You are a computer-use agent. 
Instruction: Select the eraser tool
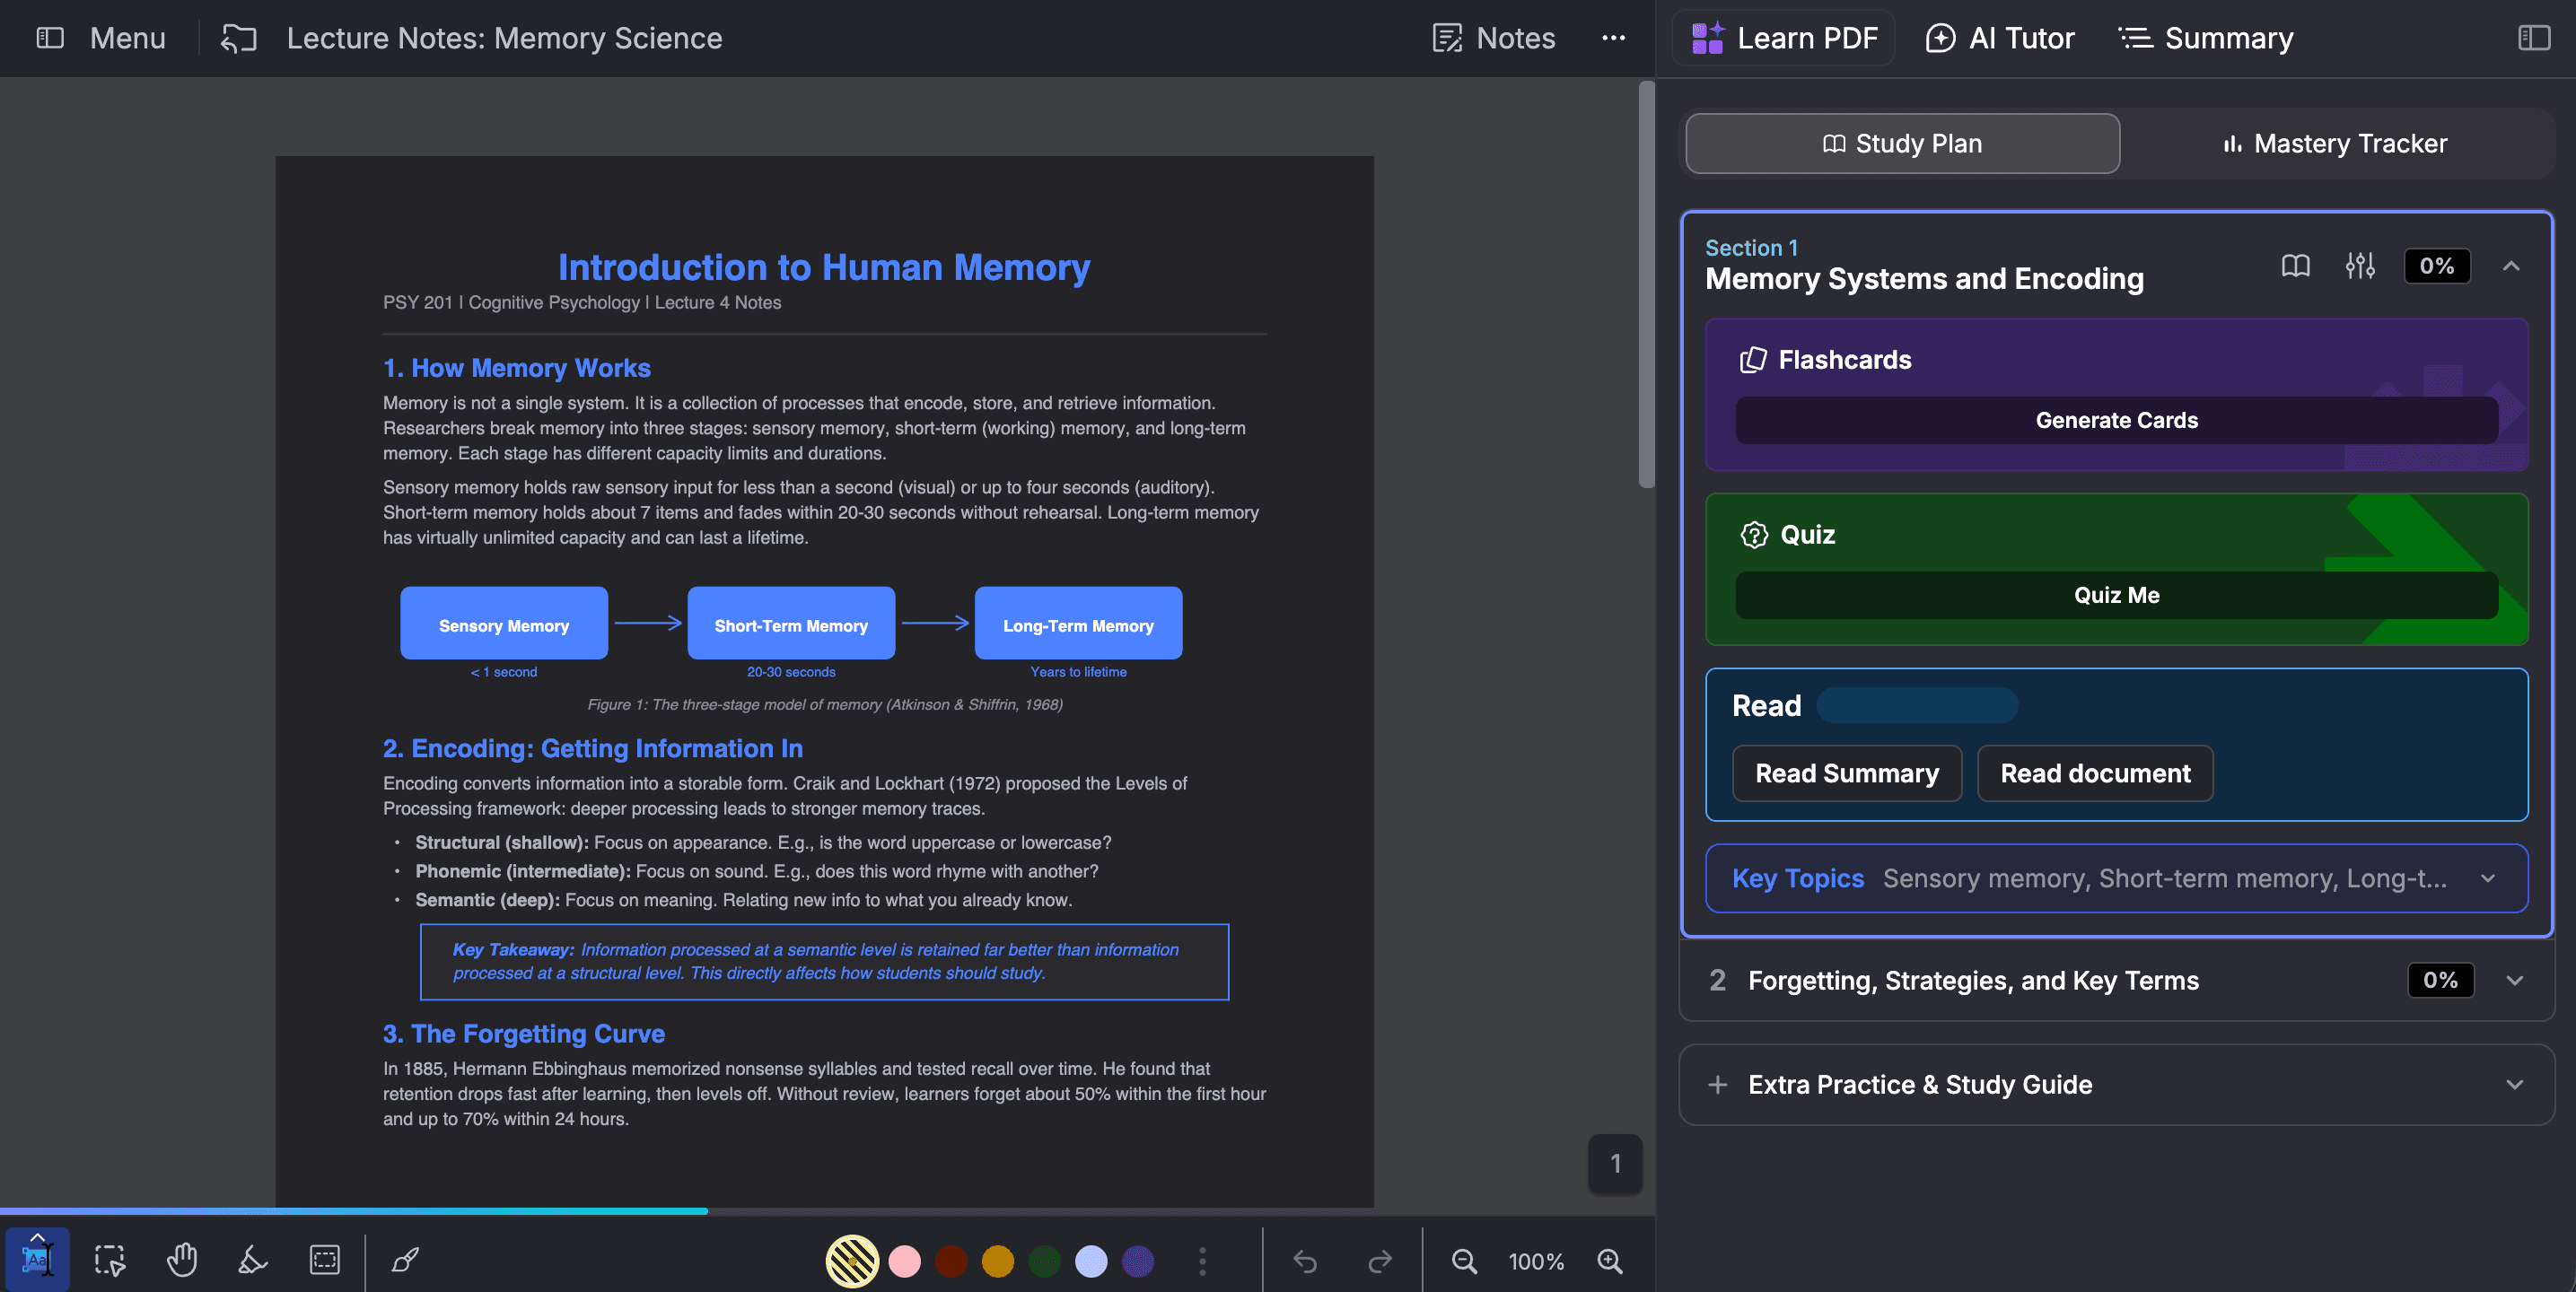(253, 1260)
